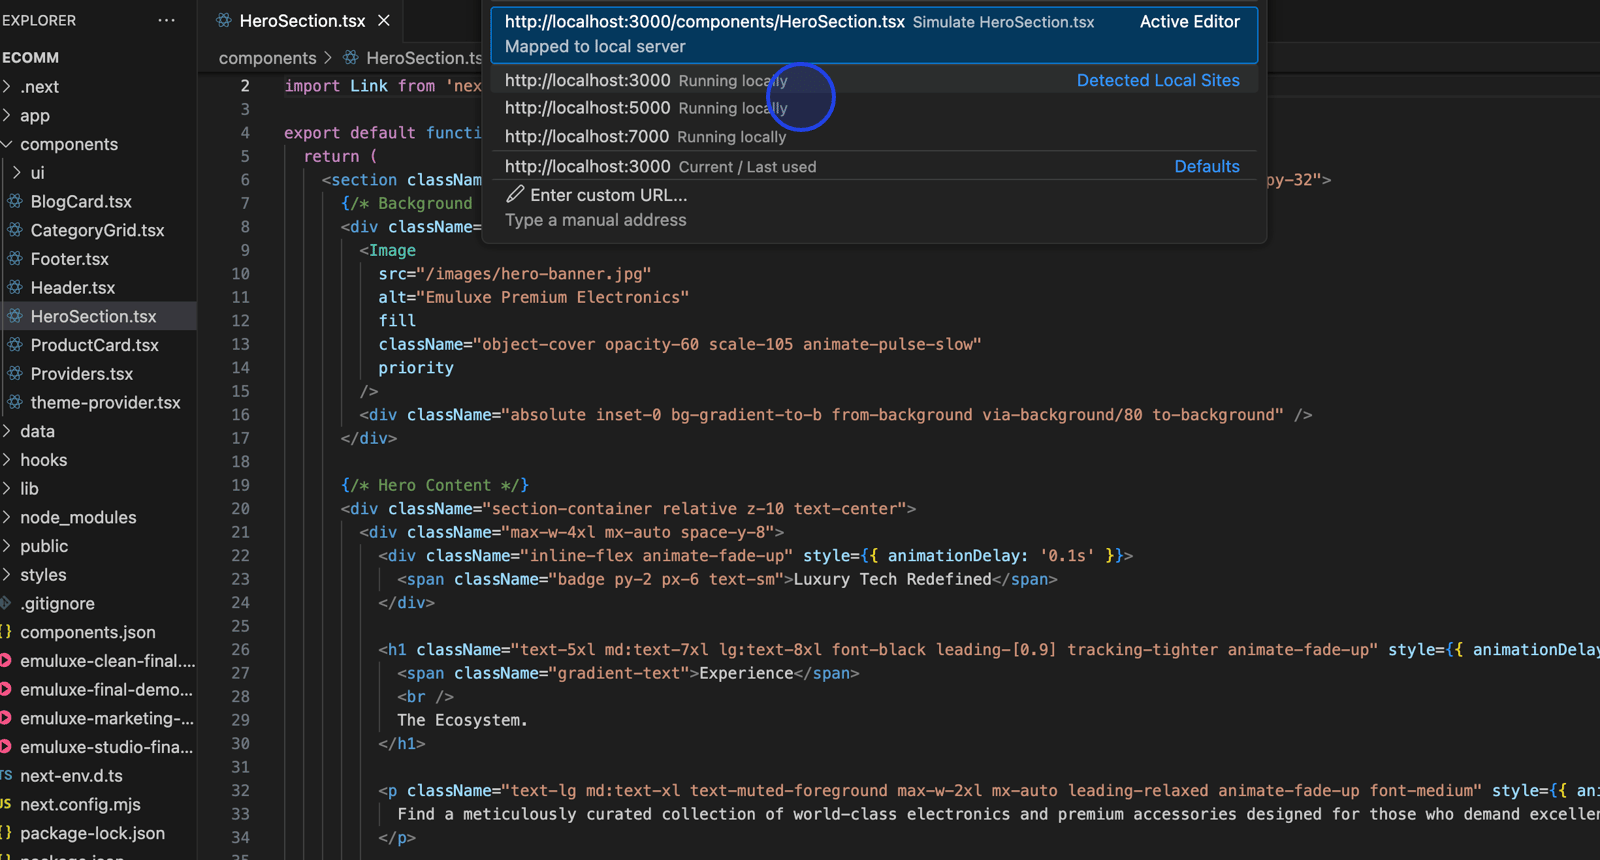
Task: Click the components breadcrumb segment
Action: (267, 58)
